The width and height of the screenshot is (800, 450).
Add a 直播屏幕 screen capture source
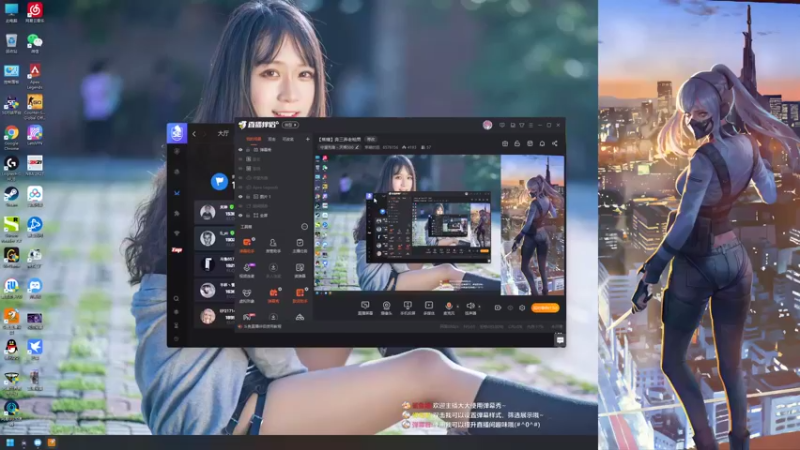365,308
